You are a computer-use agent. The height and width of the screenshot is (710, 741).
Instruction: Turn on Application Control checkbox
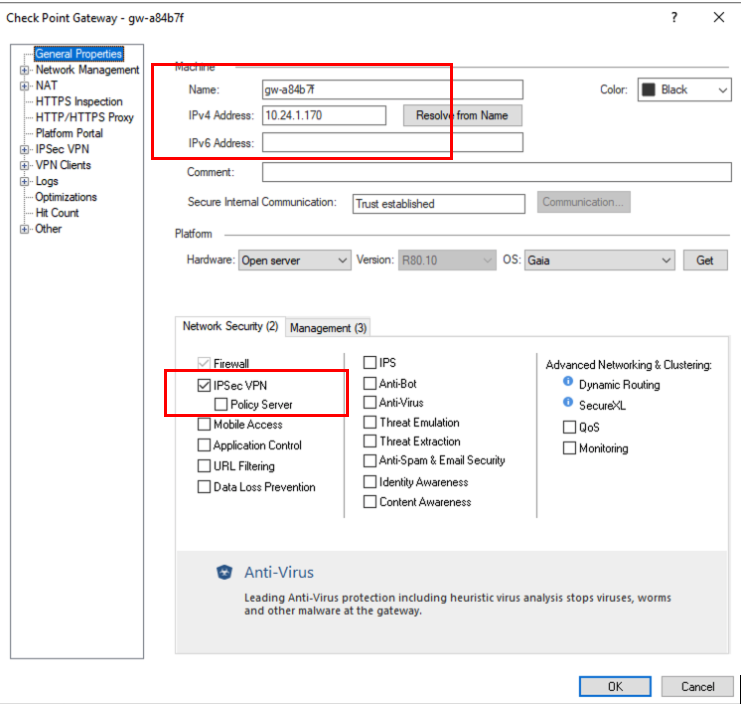point(204,446)
